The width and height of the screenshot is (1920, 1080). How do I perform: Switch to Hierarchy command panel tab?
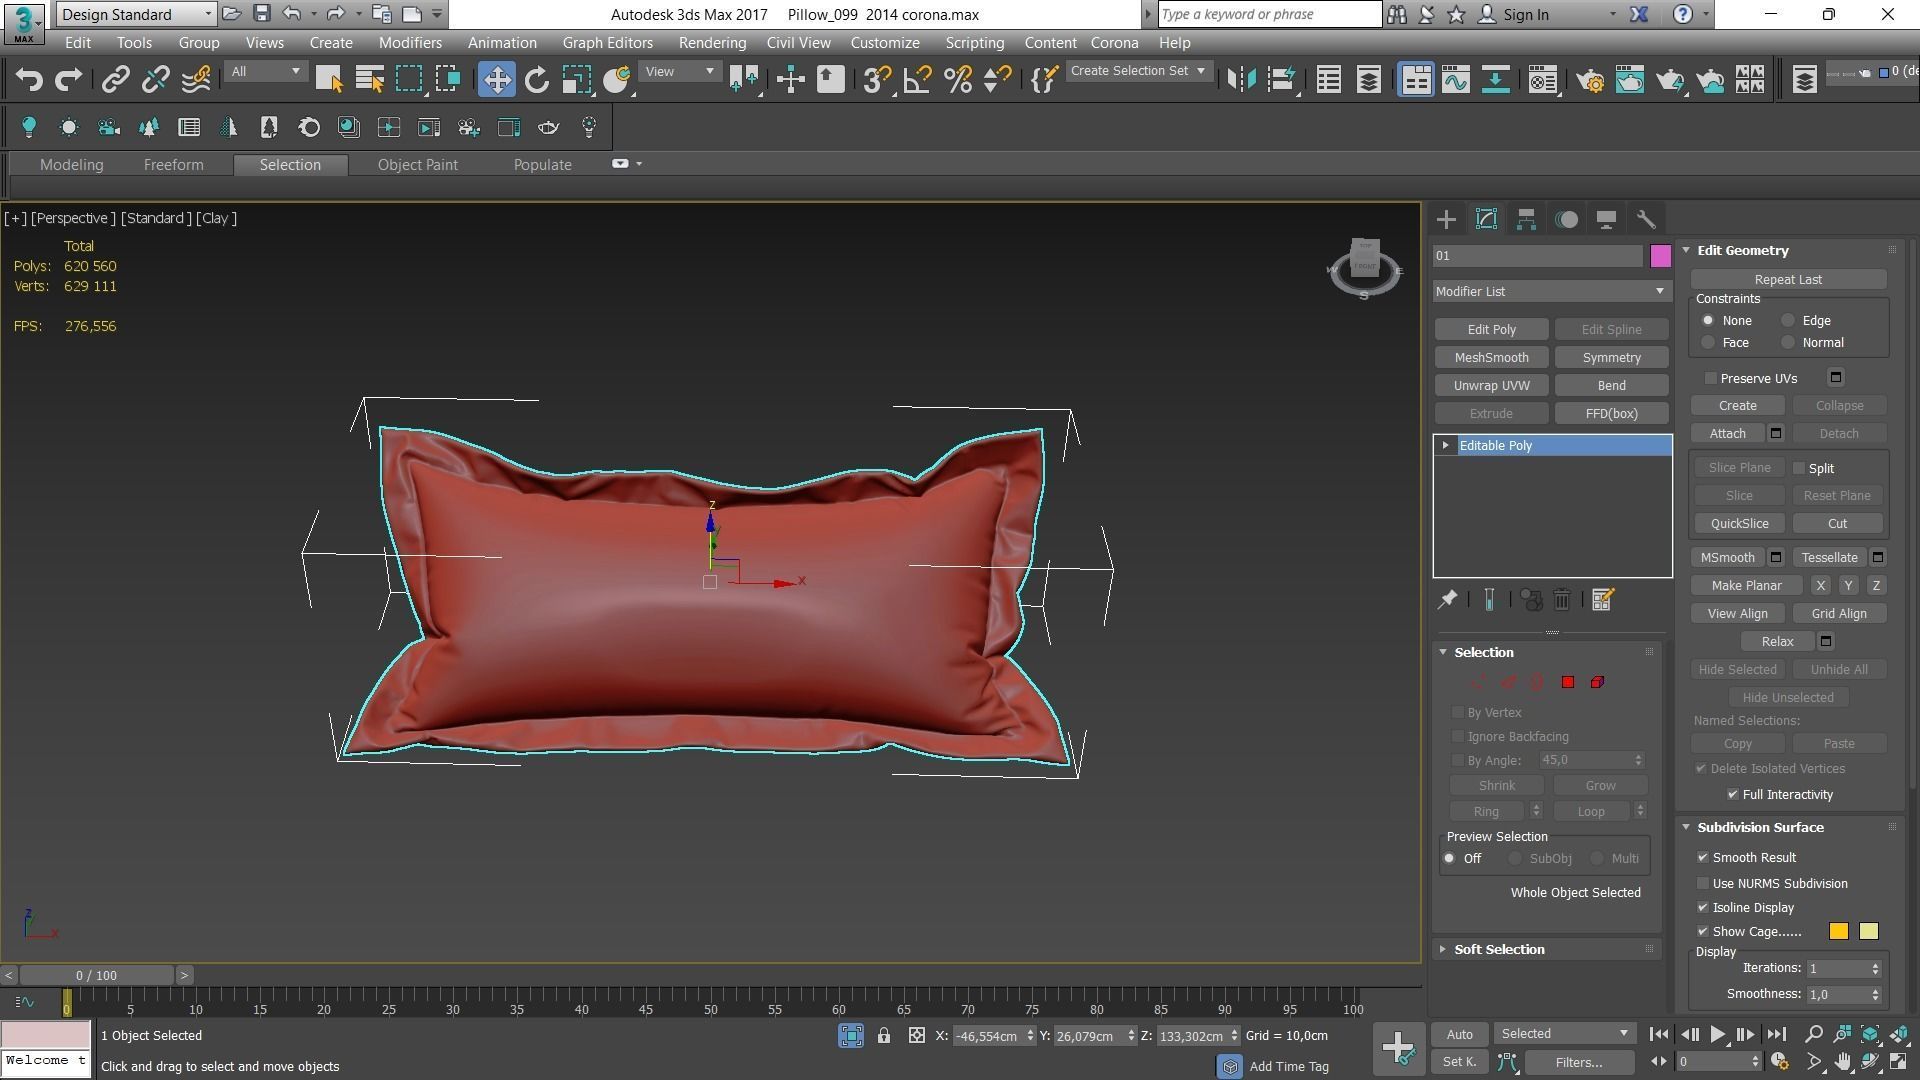(x=1526, y=220)
